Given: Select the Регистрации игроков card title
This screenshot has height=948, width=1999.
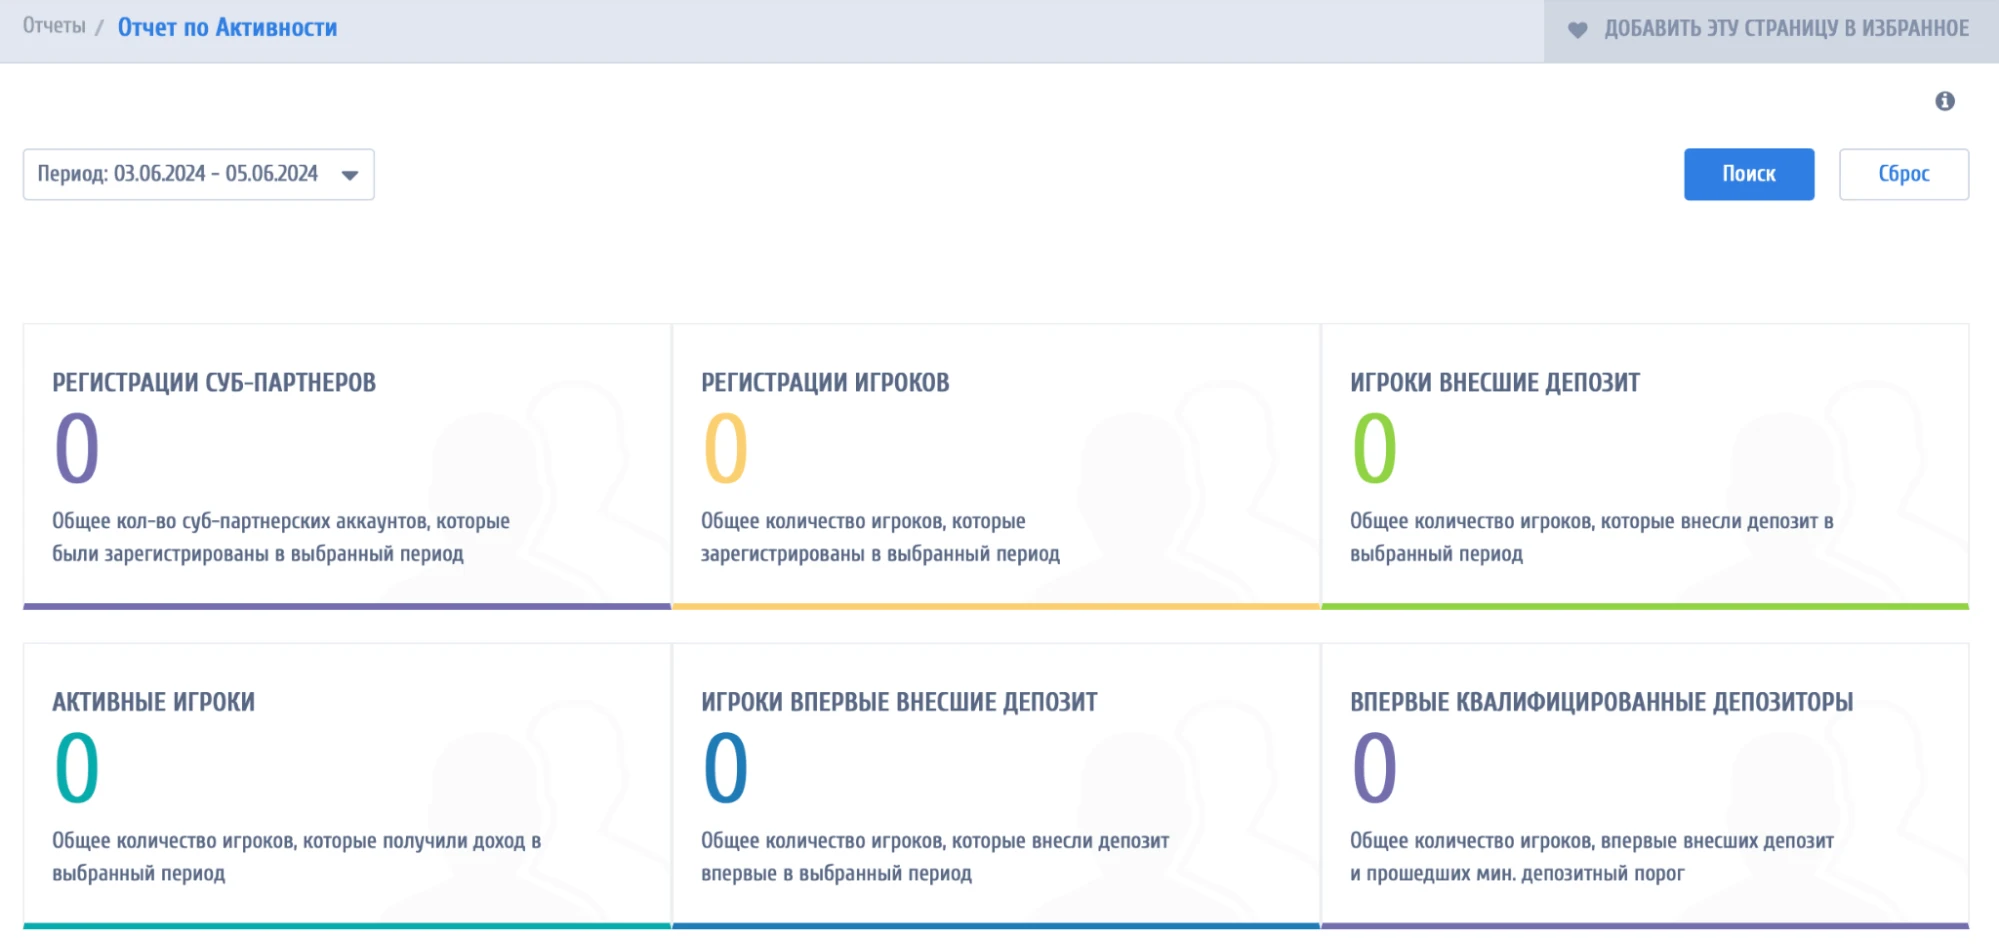Looking at the screenshot, I should click(825, 382).
